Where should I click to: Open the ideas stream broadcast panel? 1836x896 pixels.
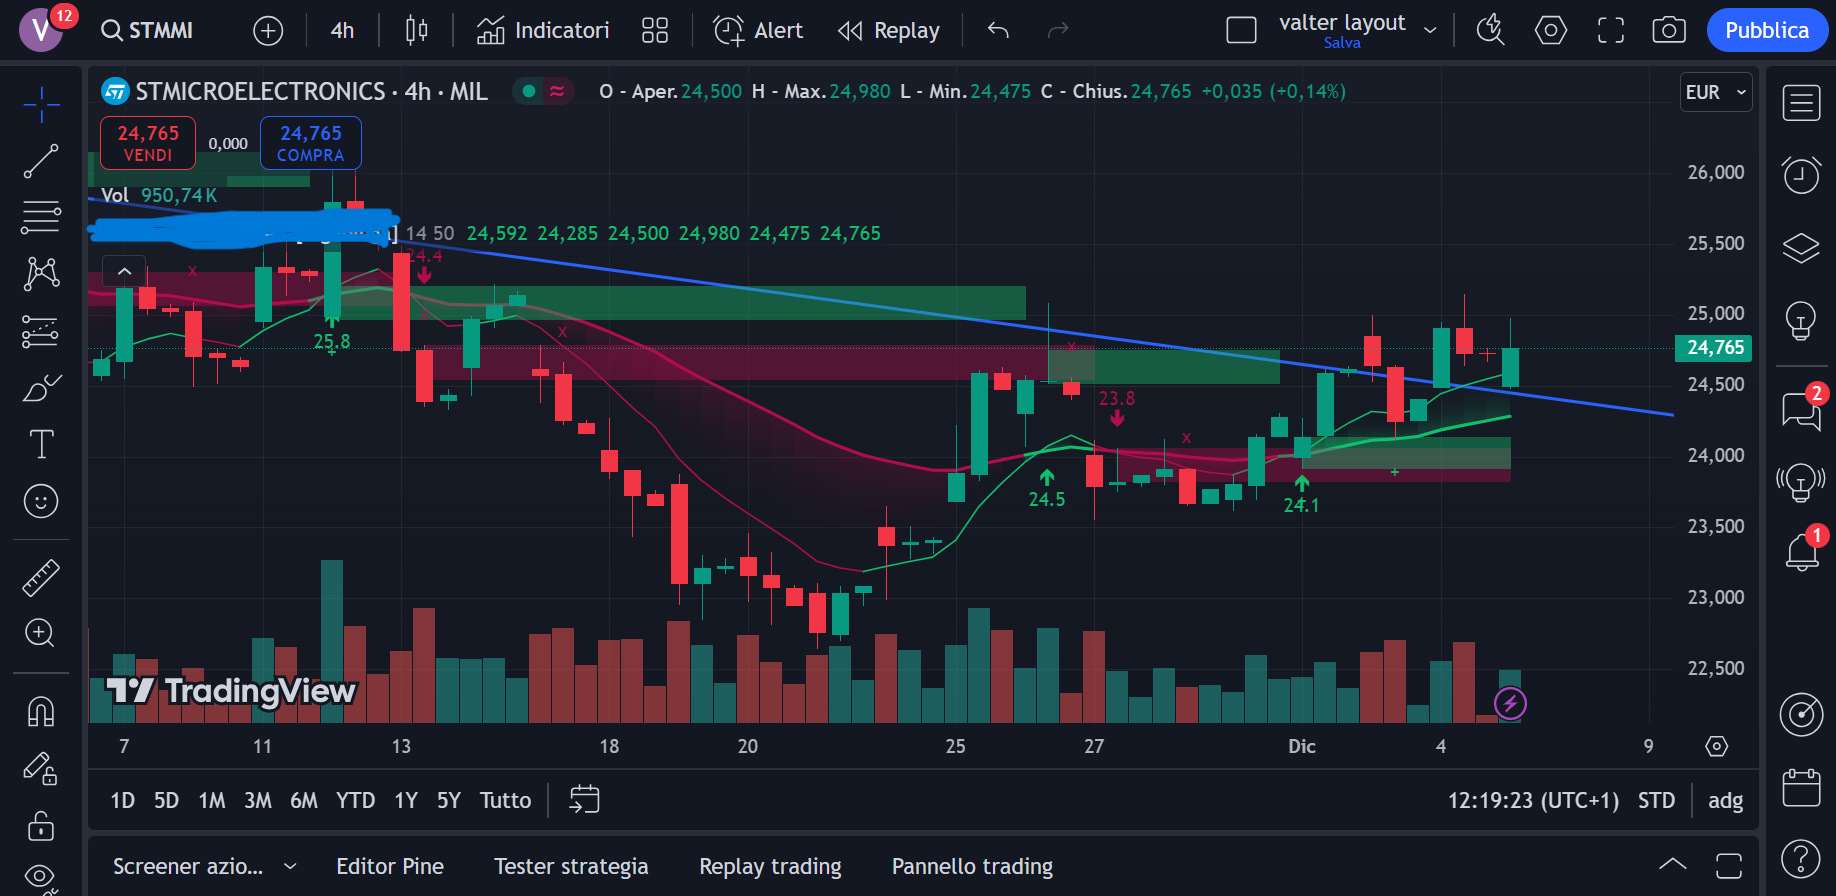1801,482
